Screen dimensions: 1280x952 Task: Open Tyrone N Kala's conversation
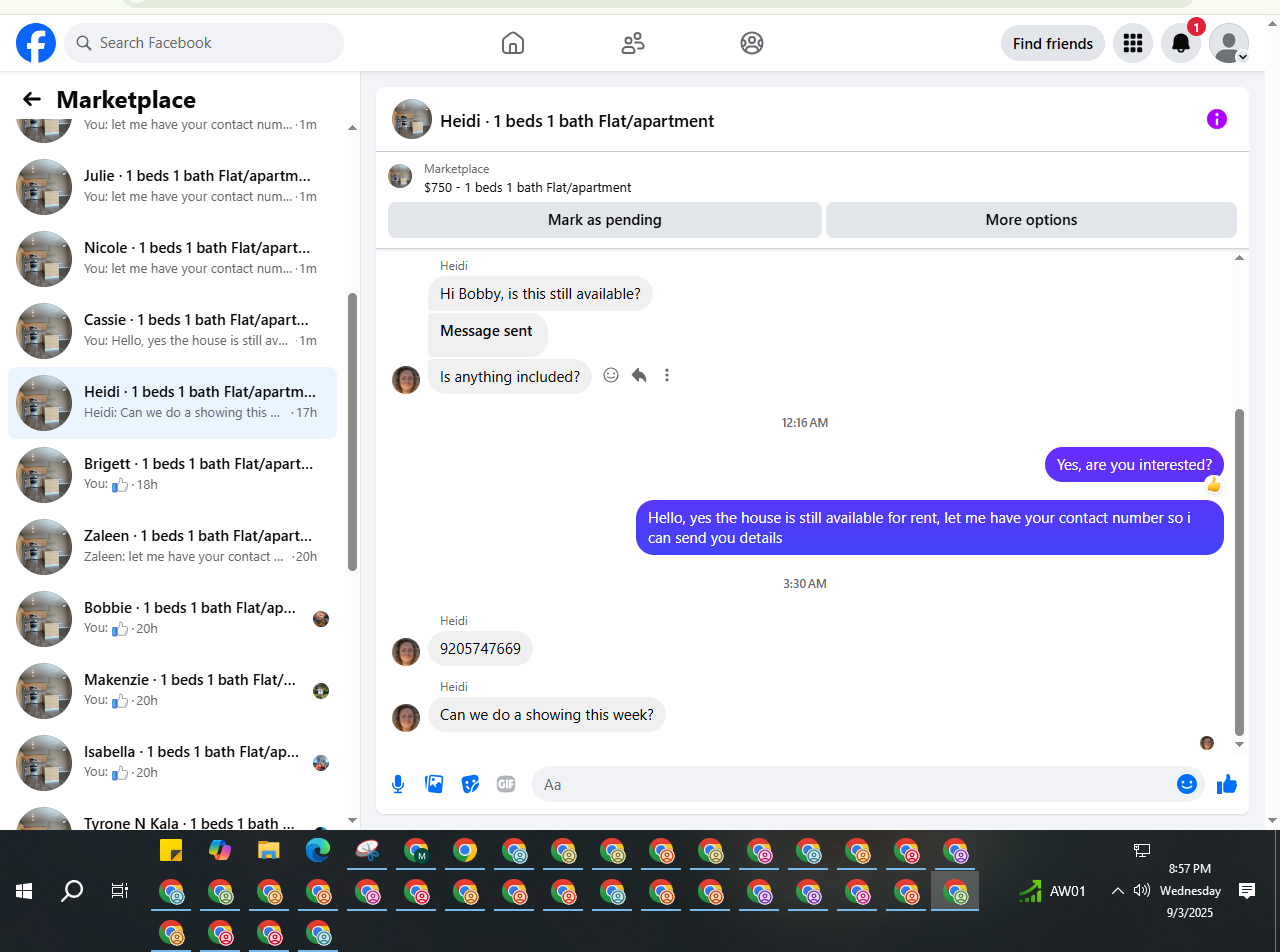point(172,816)
